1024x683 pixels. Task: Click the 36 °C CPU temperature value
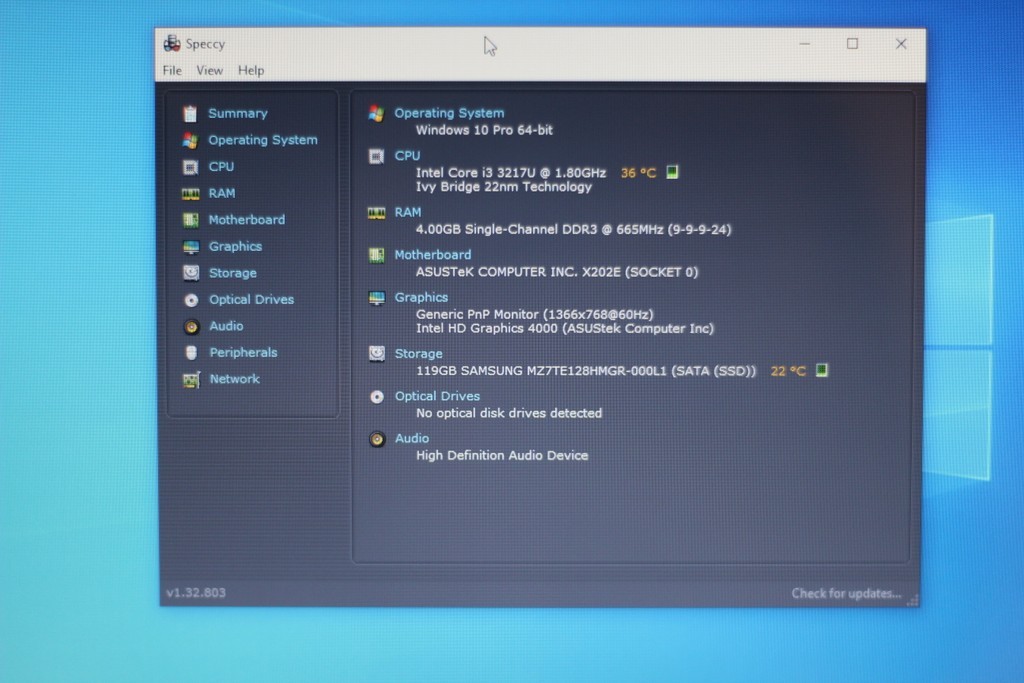[x=638, y=173]
